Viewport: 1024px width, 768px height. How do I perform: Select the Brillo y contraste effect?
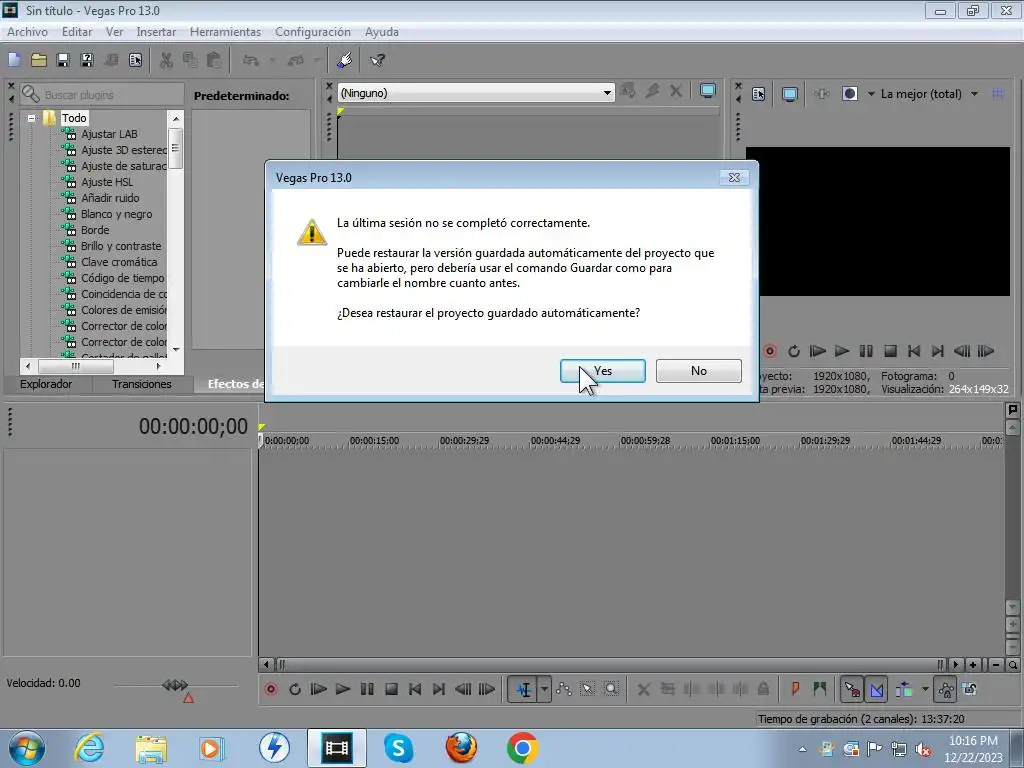[x=121, y=246]
